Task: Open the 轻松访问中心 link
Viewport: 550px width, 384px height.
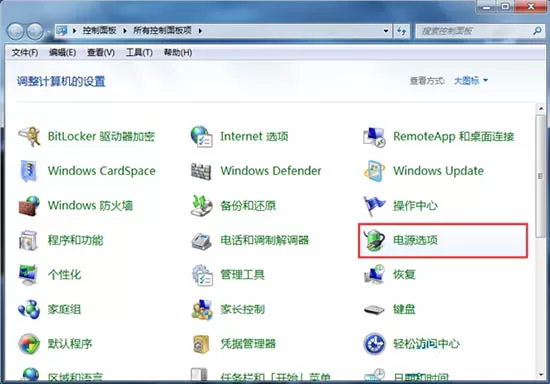Action: point(426,344)
